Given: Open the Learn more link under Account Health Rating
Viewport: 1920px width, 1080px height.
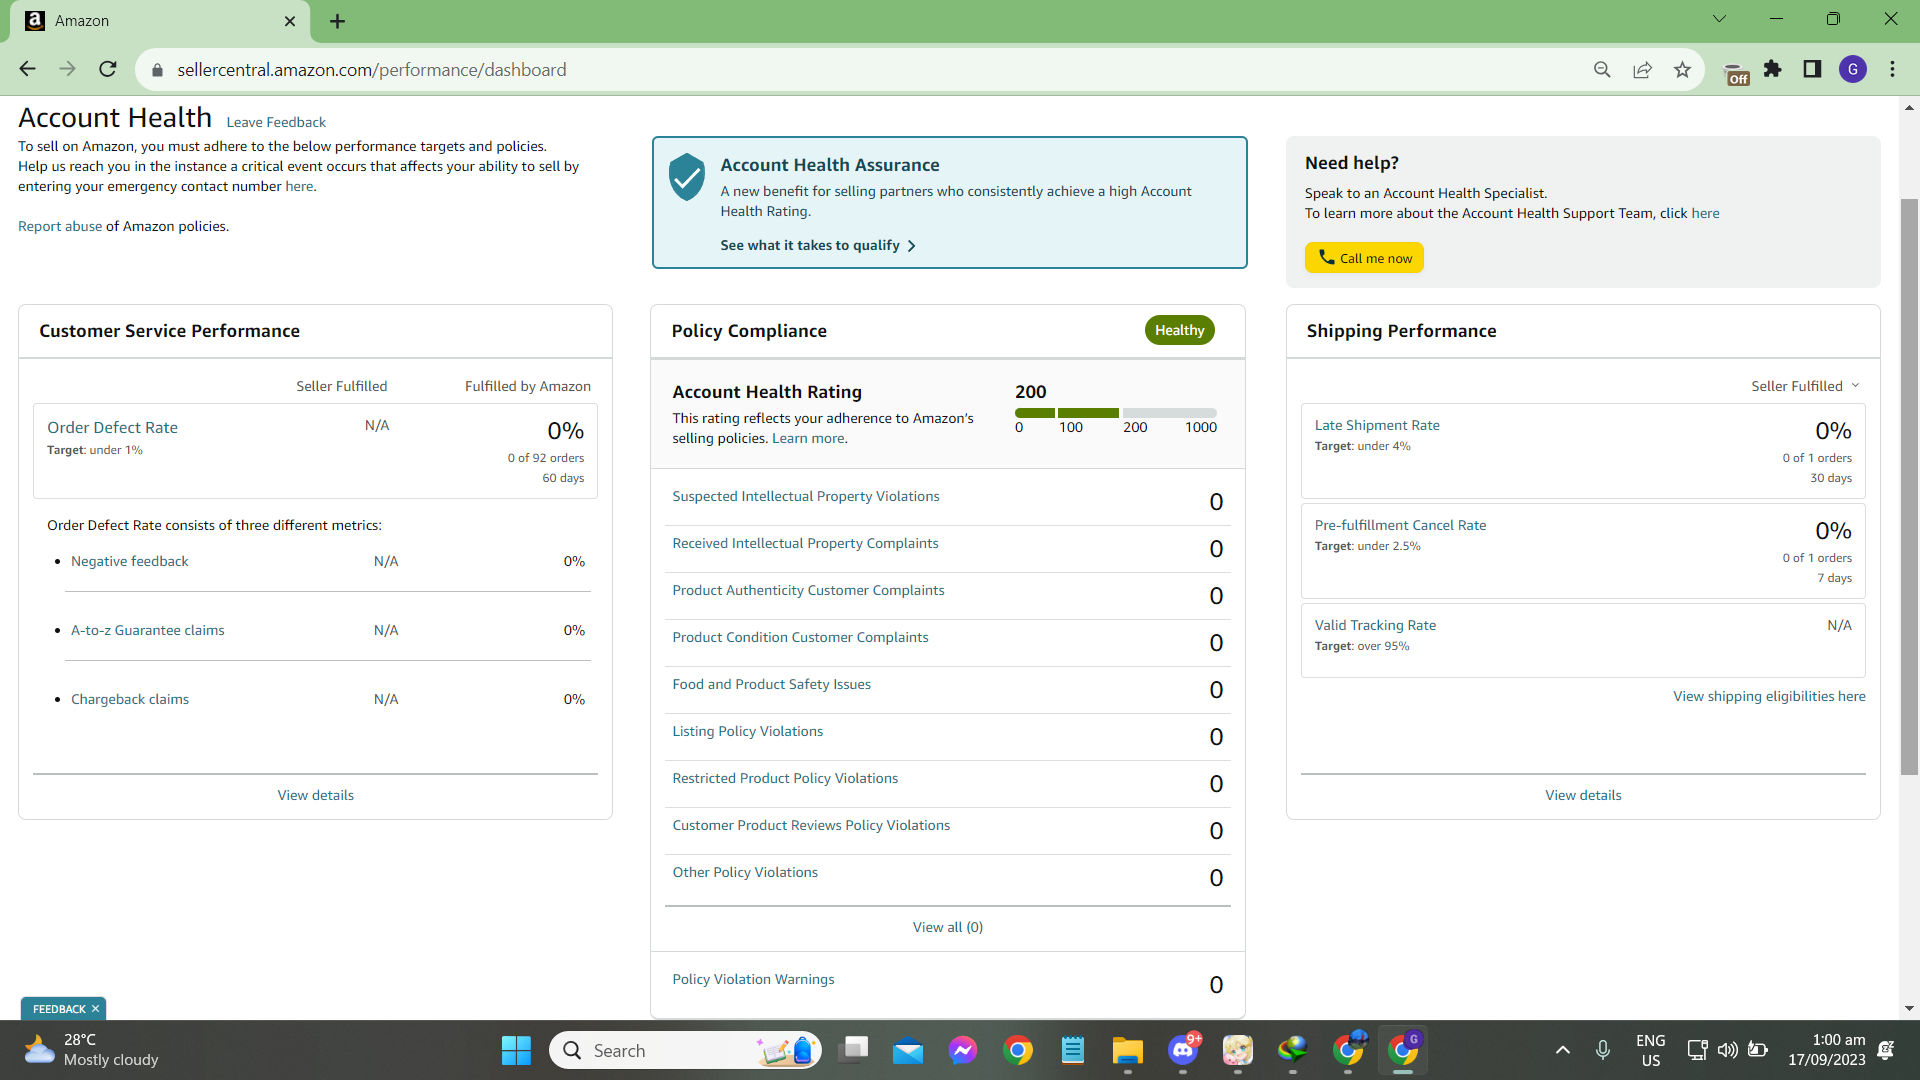Looking at the screenshot, I should 808,438.
